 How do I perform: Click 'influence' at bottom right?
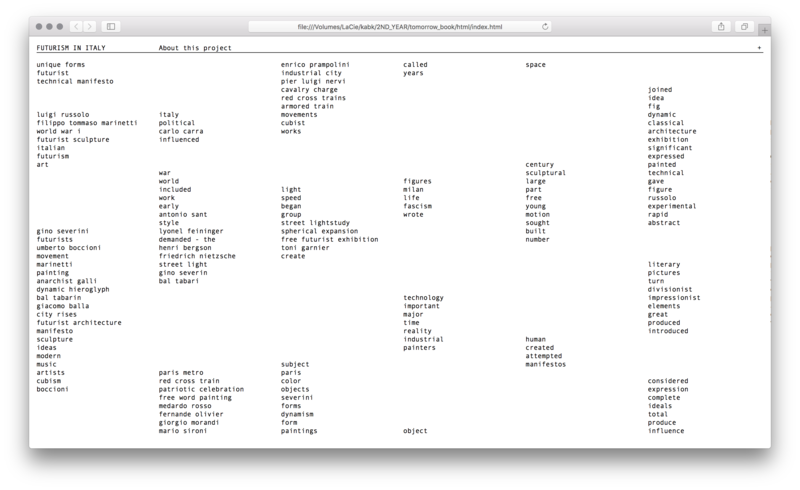666,431
